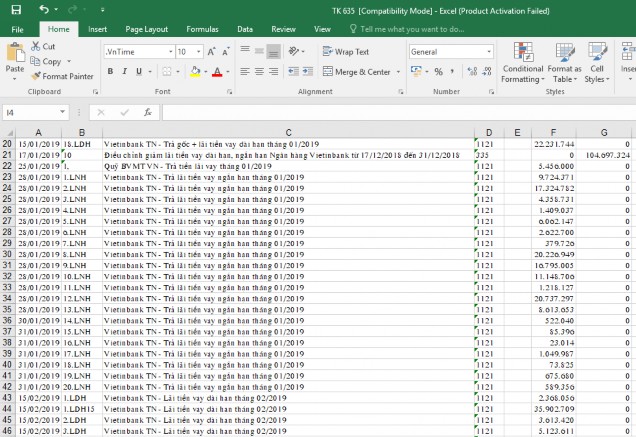Click the Cut scissors icon
The width and height of the screenshot is (636, 437).
(x=36, y=46)
